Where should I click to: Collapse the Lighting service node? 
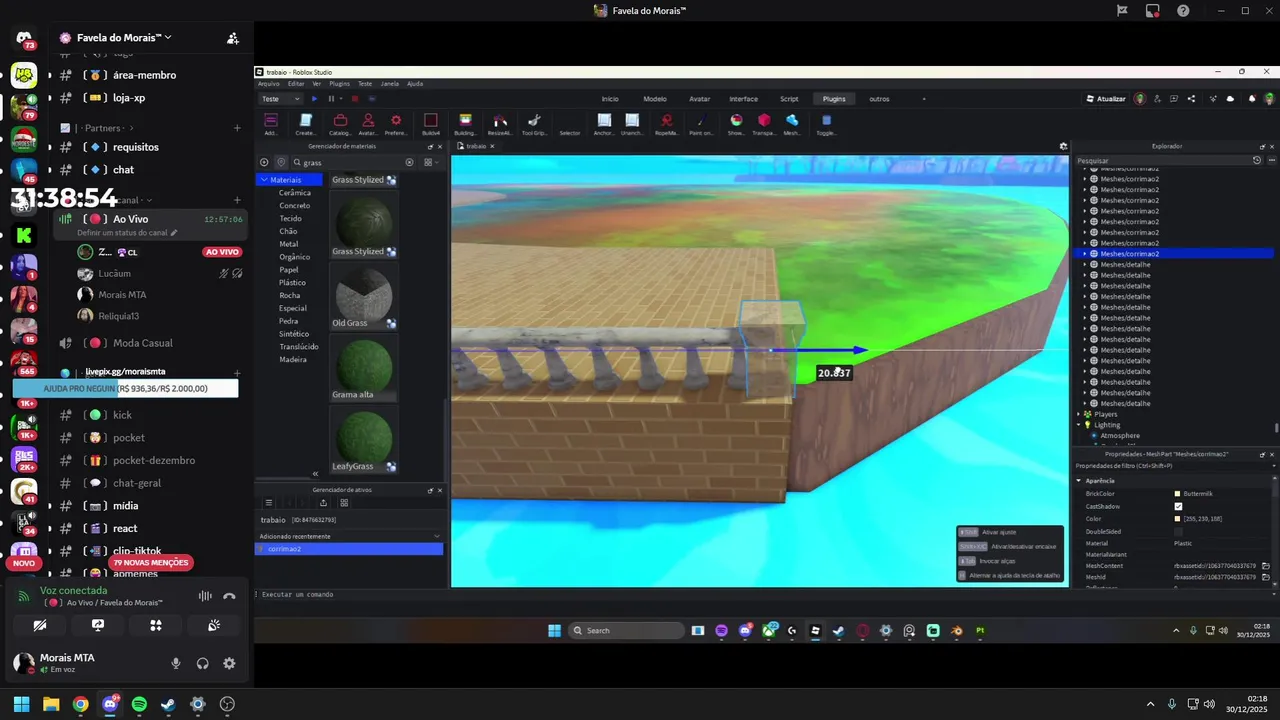click(x=1079, y=425)
